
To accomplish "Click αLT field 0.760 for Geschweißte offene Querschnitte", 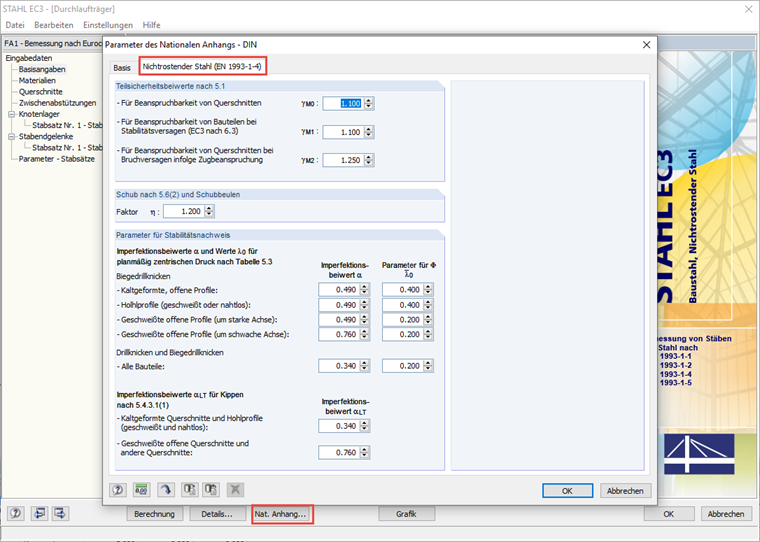I will click(339, 453).
